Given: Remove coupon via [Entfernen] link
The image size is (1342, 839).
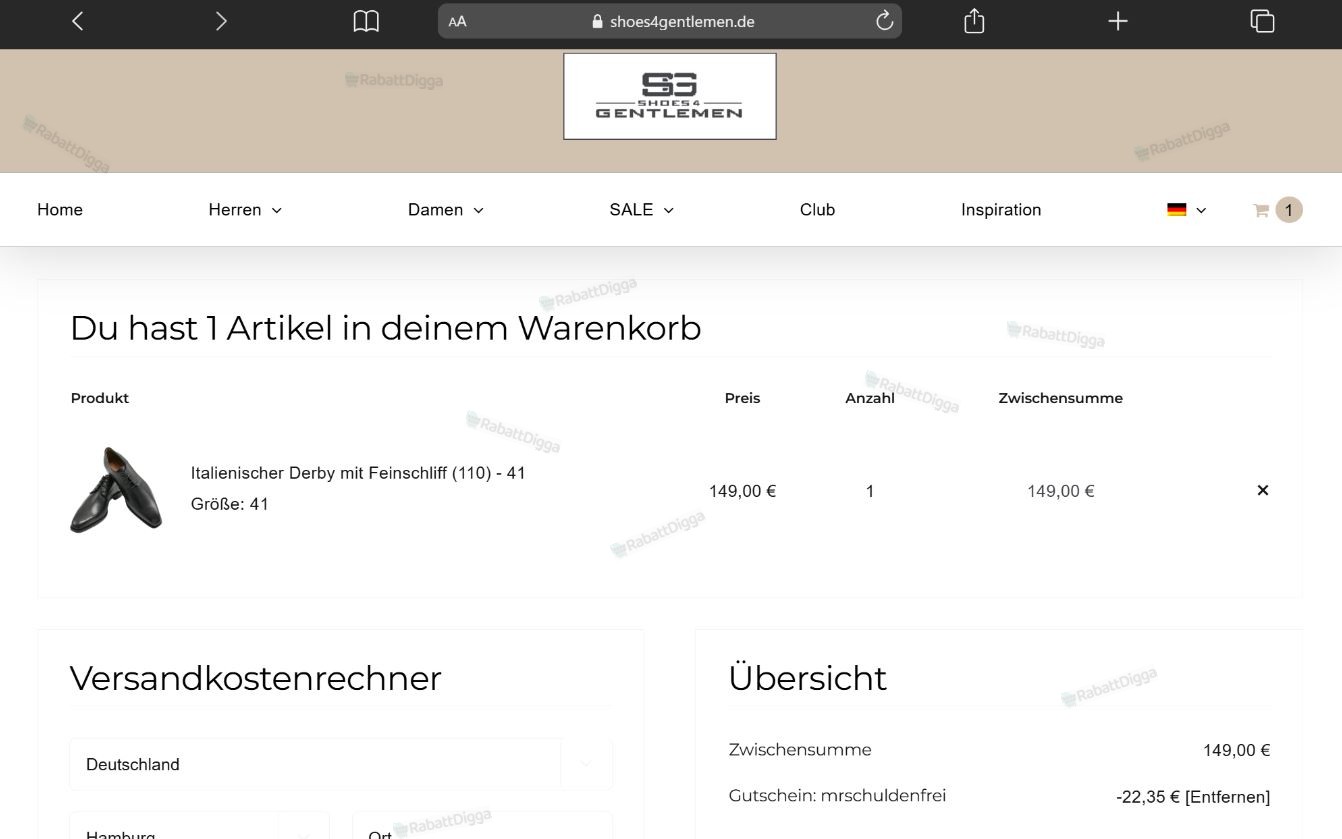Looking at the screenshot, I should 1227,797.
